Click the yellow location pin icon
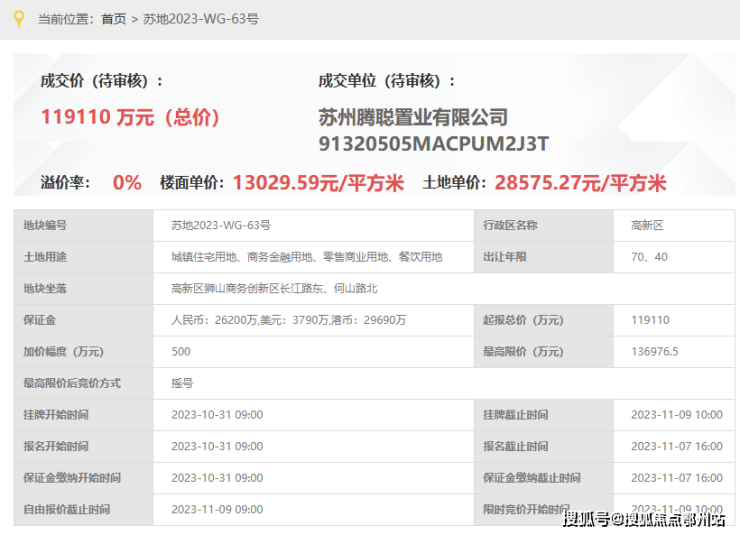The height and width of the screenshot is (535, 740). pos(19,19)
